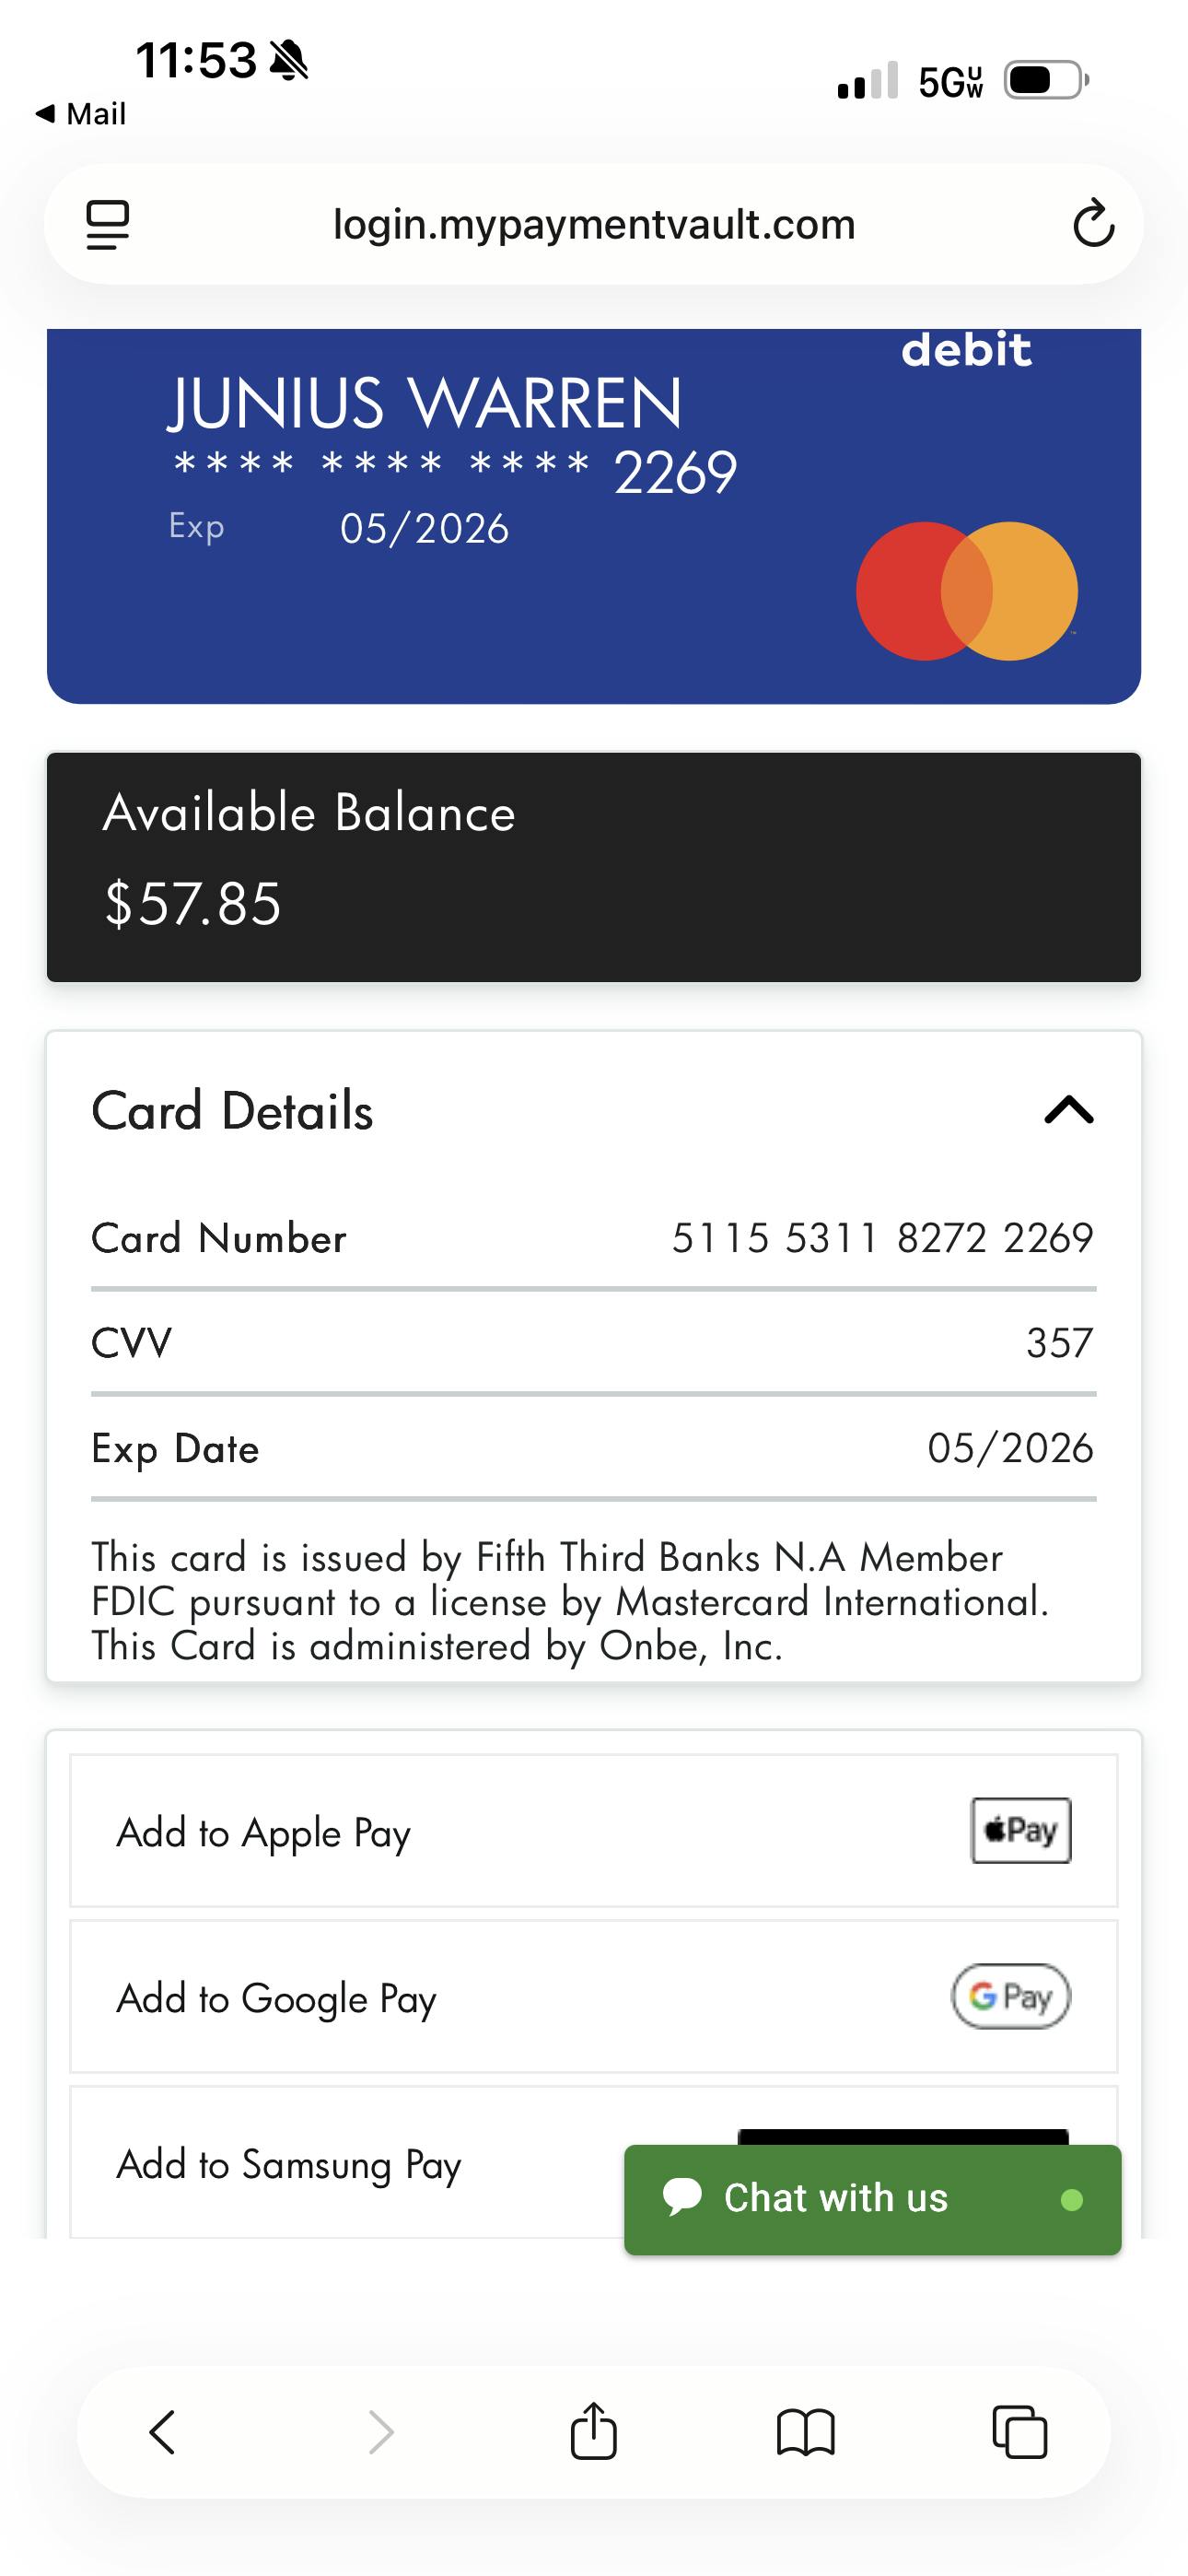Select Add to Apple Pay option
Screen dimensions: 1188x2576
[264, 1832]
